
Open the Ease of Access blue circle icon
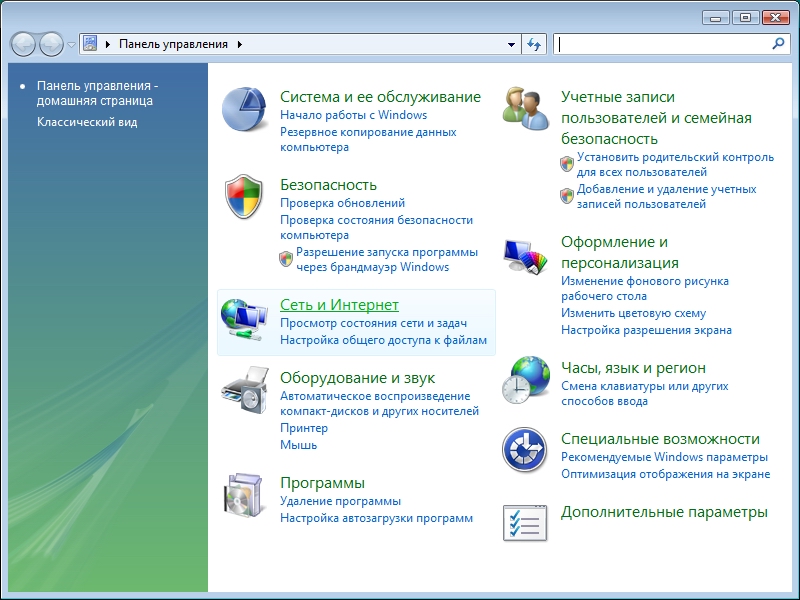pyautogui.click(x=525, y=450)
